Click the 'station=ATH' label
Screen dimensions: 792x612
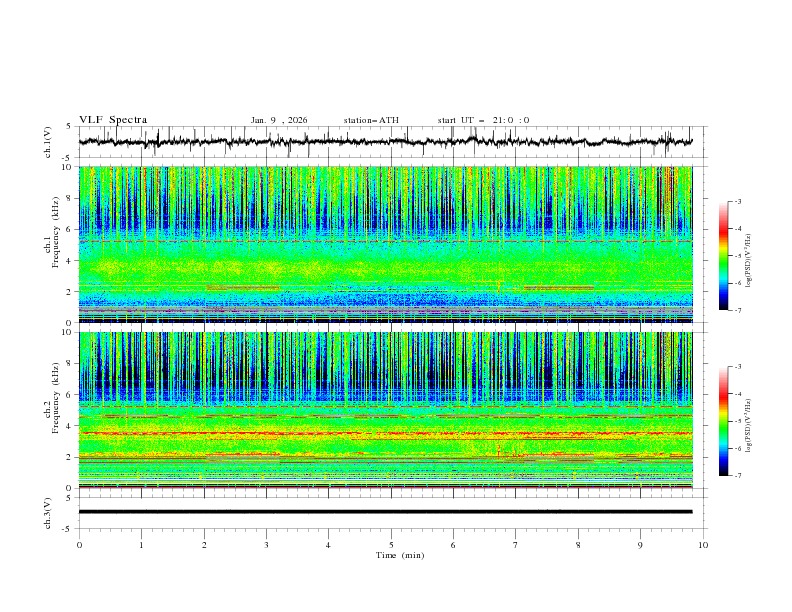tap(371, 120)
